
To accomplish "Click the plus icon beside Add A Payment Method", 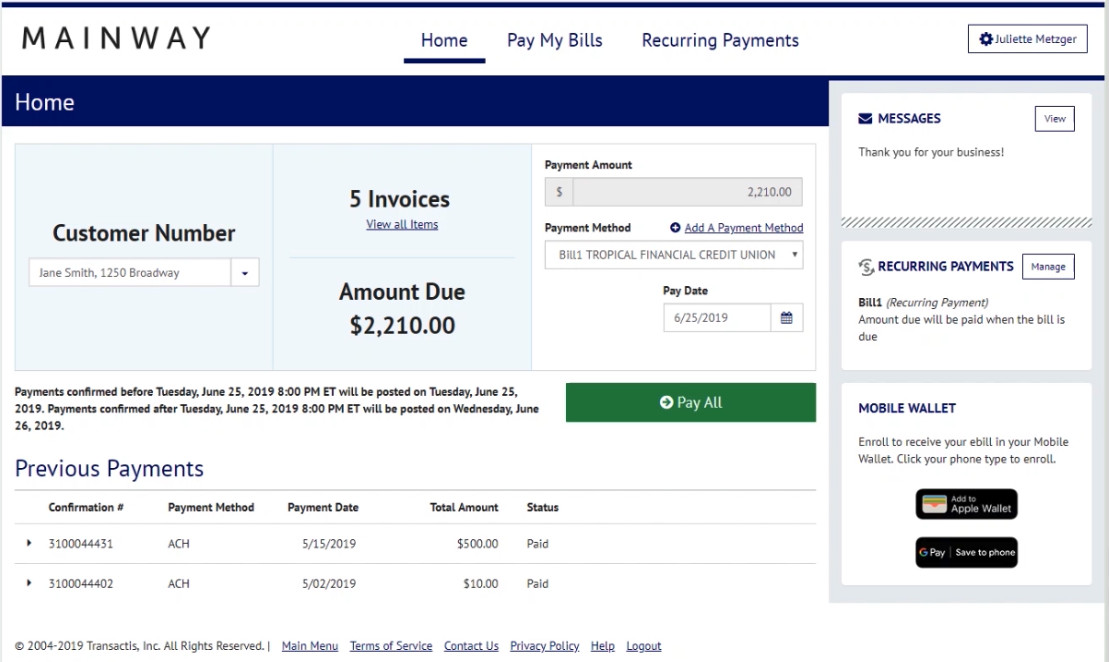I will [x=675, y=228].
